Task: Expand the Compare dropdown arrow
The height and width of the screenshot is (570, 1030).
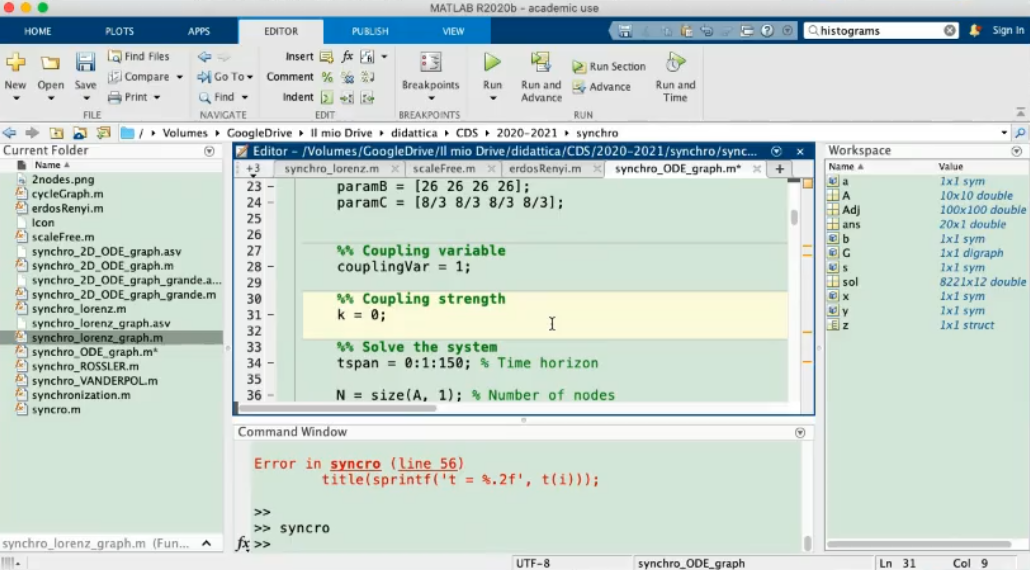Action: point(180,77)
